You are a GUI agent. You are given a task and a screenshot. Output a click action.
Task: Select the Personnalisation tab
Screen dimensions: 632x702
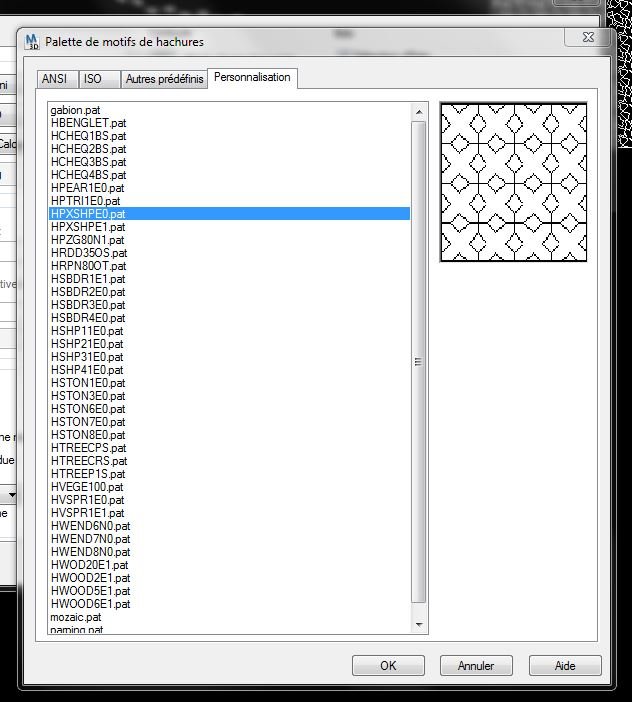[x=252, y=77]
